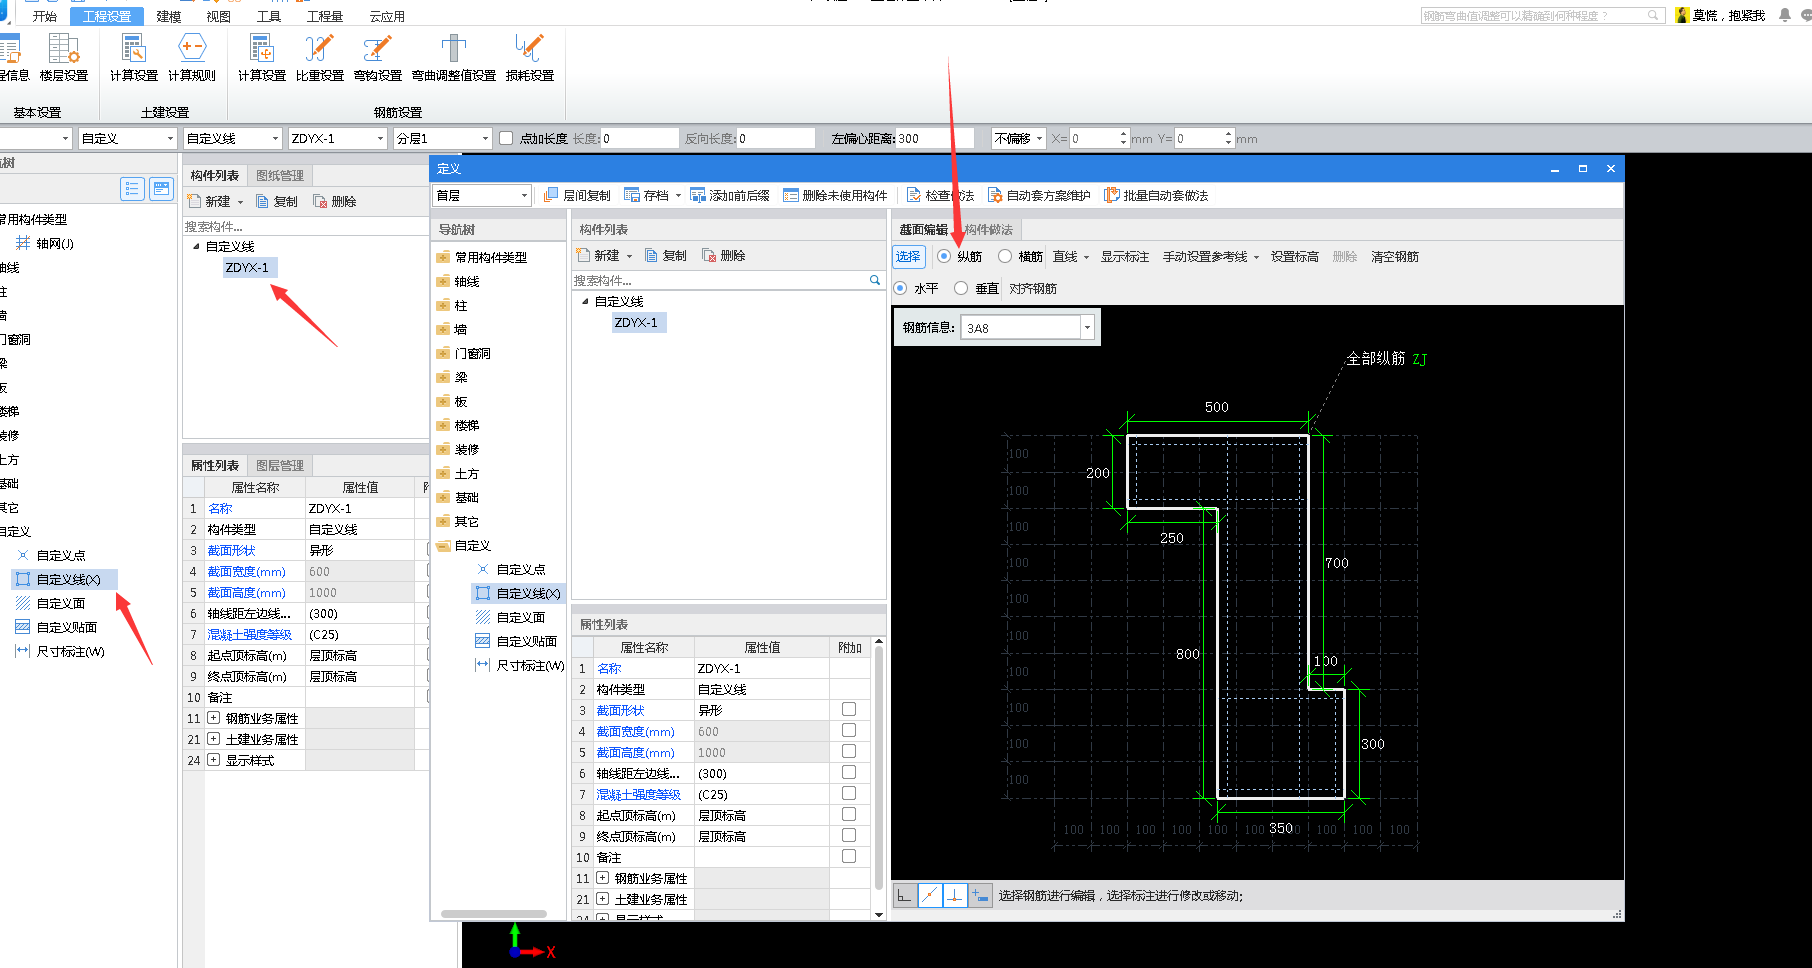Image resolution: width=1812 pixels, height=968 pixels.
Task: Click 复制 in the 定义 dialog's 构件列表 toolbar
Action: point(666,256)
